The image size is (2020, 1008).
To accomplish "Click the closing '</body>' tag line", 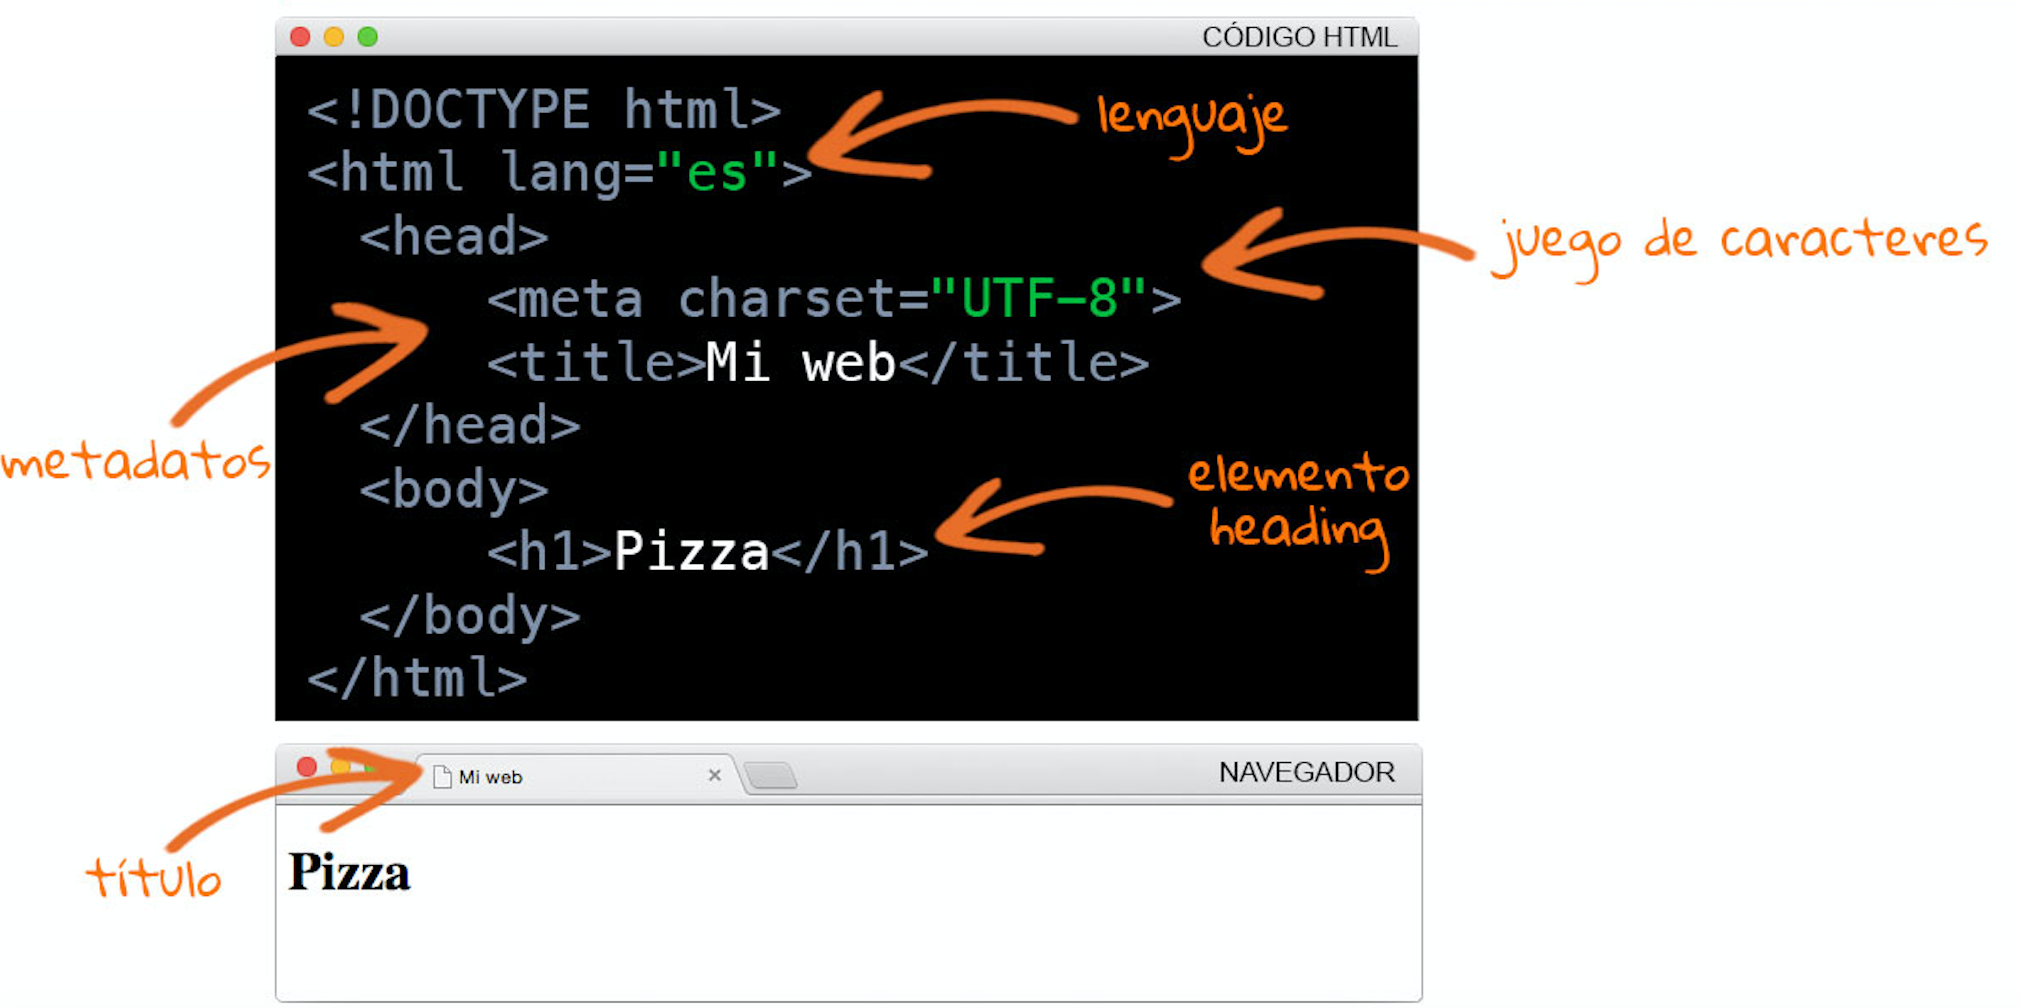I will tap(470, 615).
